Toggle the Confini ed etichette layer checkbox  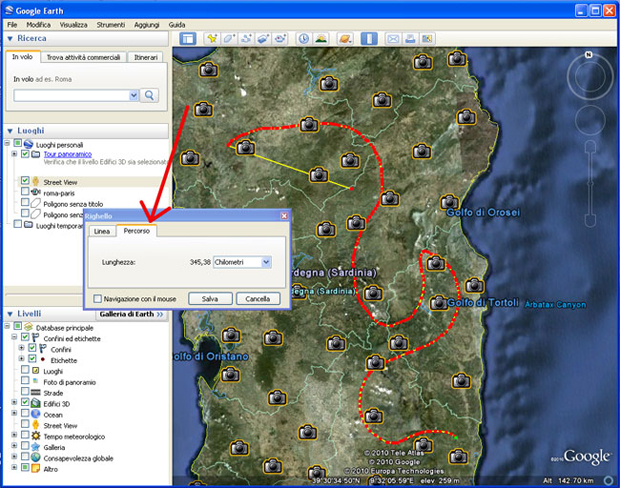[x=25, y=337]
